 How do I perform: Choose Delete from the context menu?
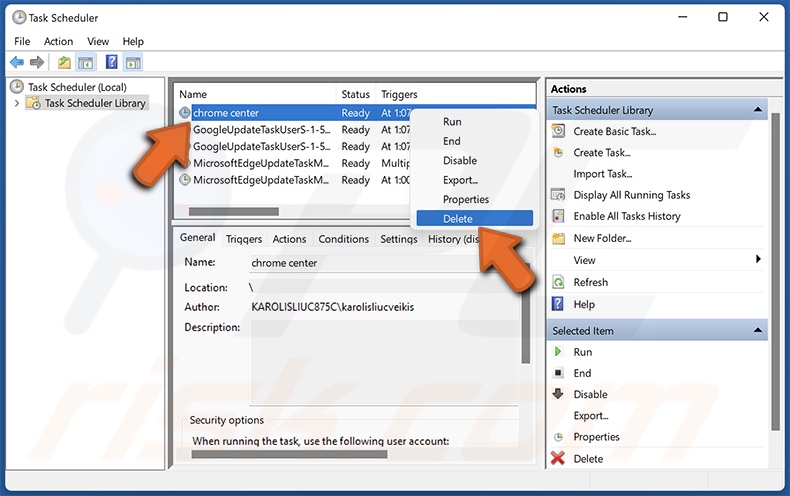click(x=458, y=219)
